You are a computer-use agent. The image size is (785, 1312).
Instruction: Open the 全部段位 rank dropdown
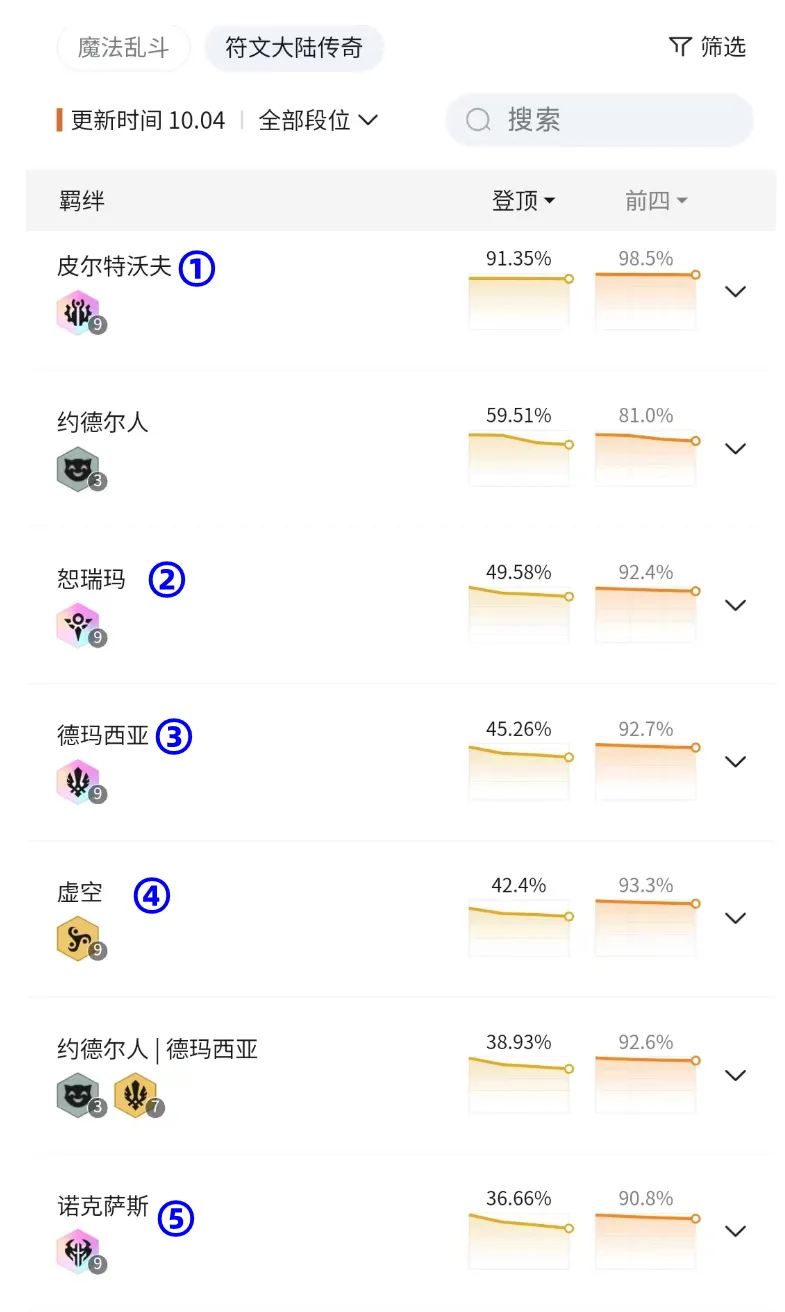coord(318,120)
